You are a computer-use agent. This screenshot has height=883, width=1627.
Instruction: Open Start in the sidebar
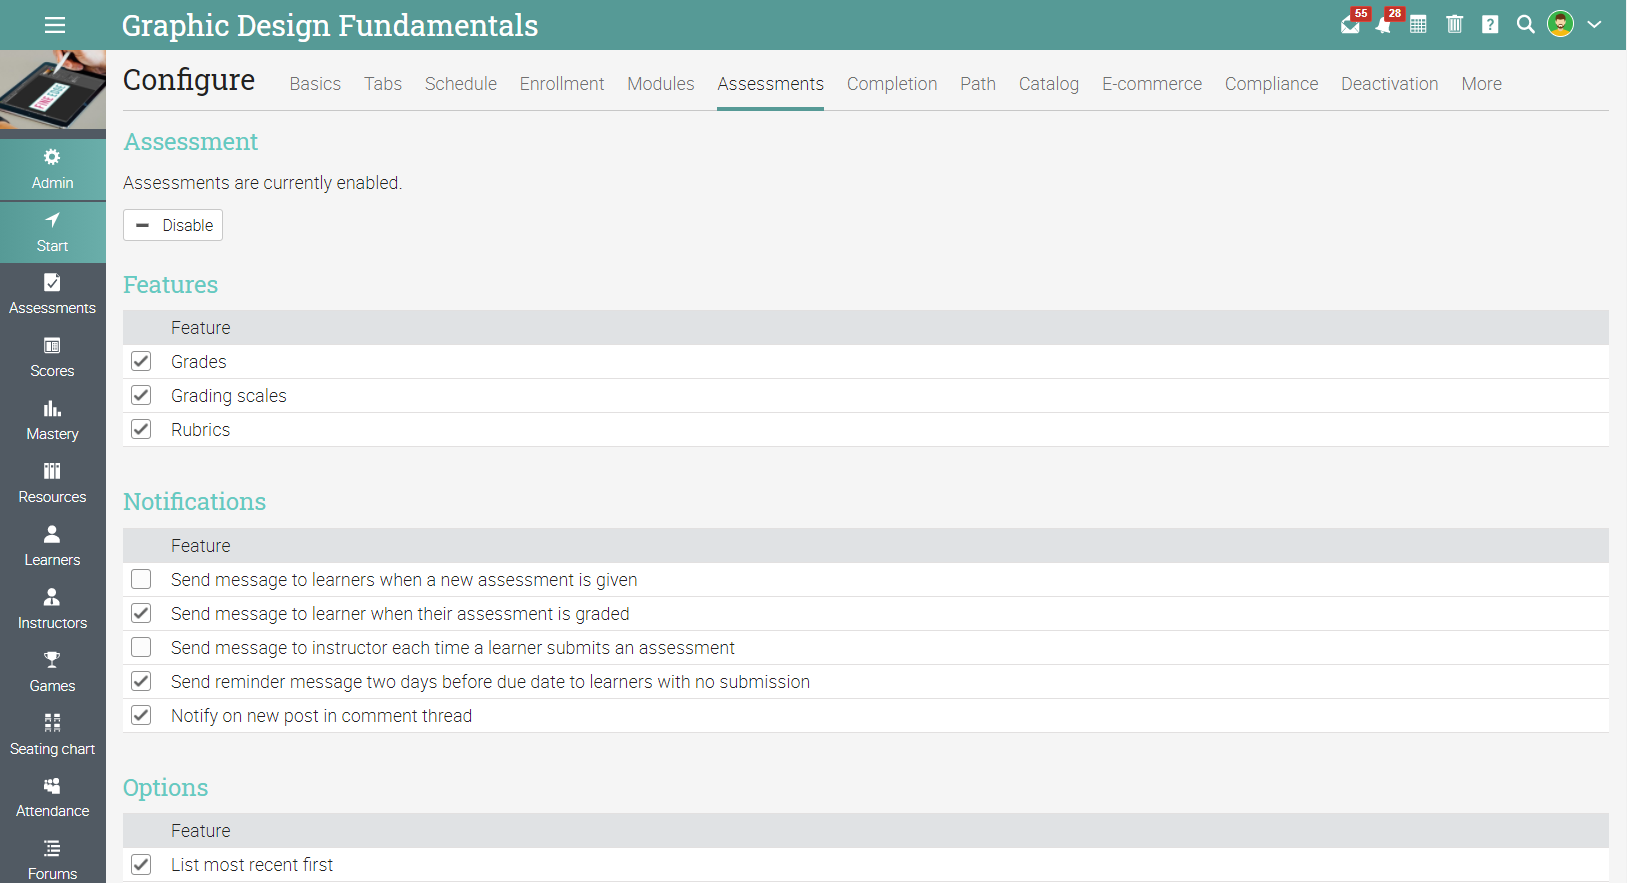point(53,233)
